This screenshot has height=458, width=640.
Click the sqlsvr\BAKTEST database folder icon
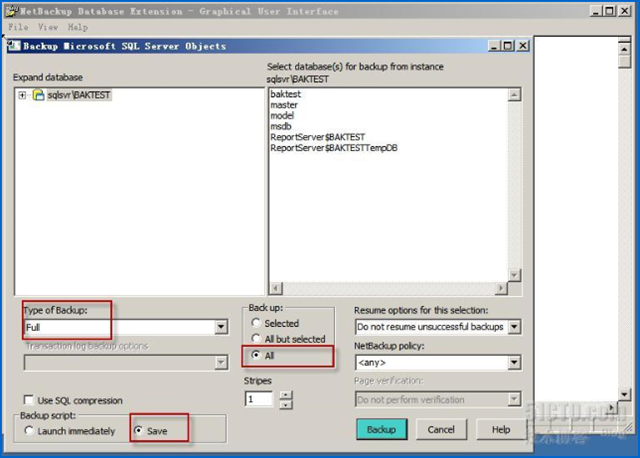pos(38,95)
